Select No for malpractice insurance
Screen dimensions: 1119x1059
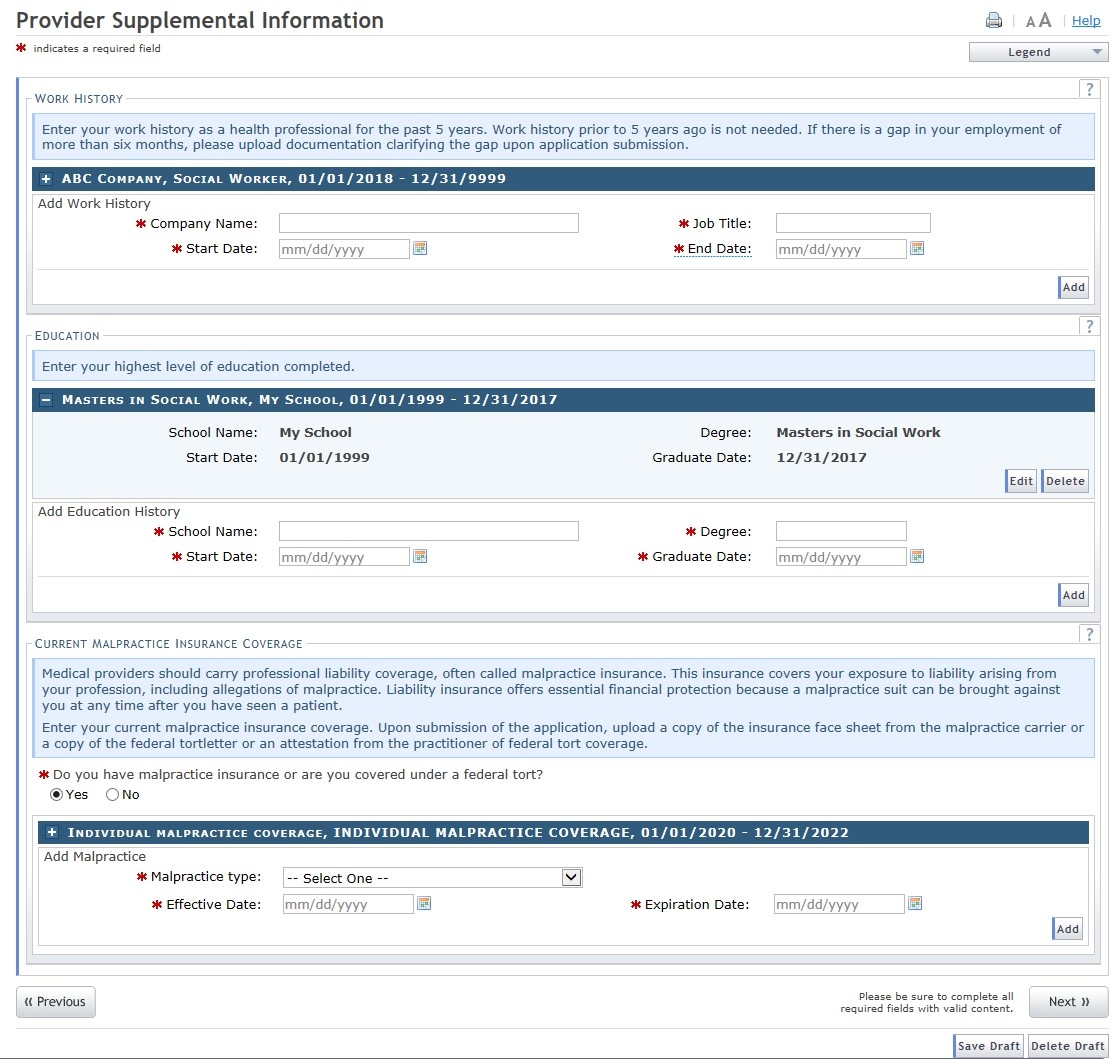pos(112,795)
